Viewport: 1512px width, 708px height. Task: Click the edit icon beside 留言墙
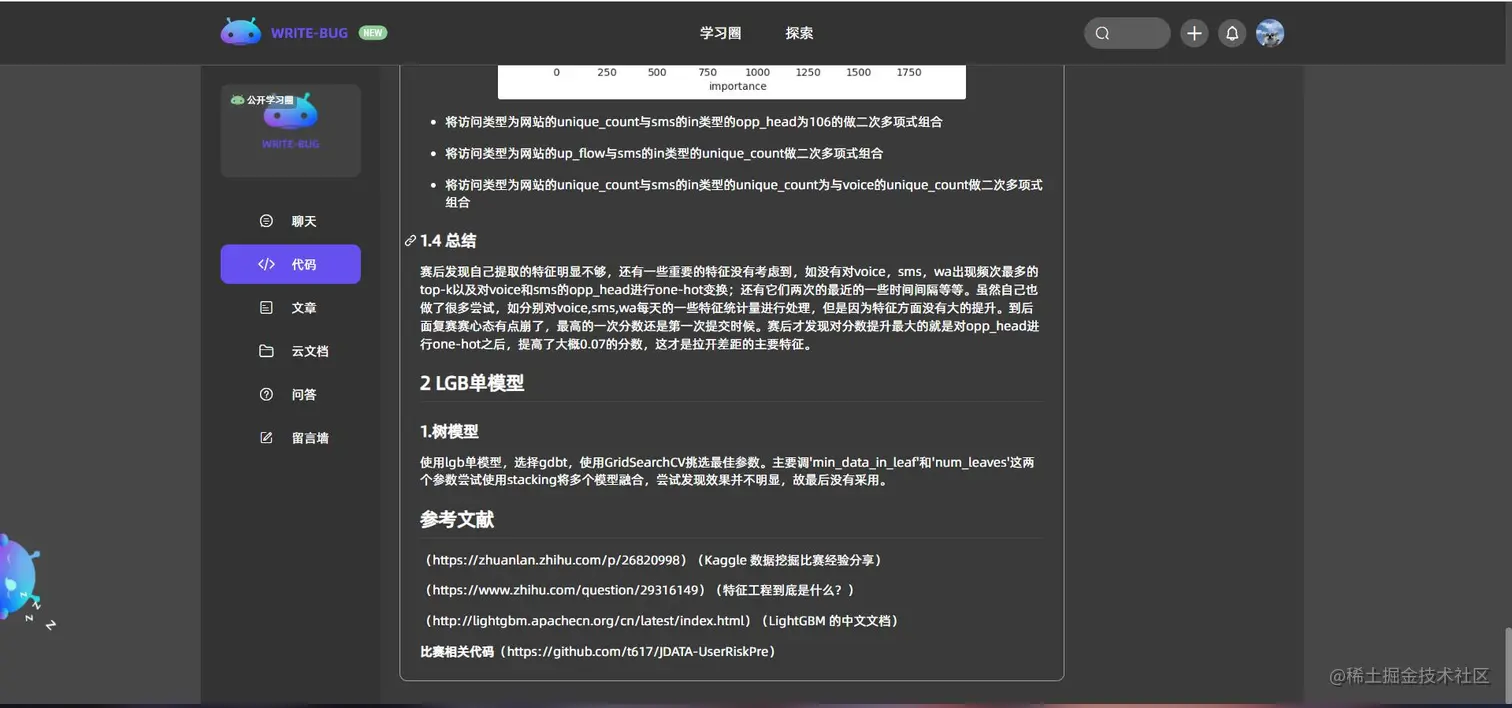pos(266,437)
